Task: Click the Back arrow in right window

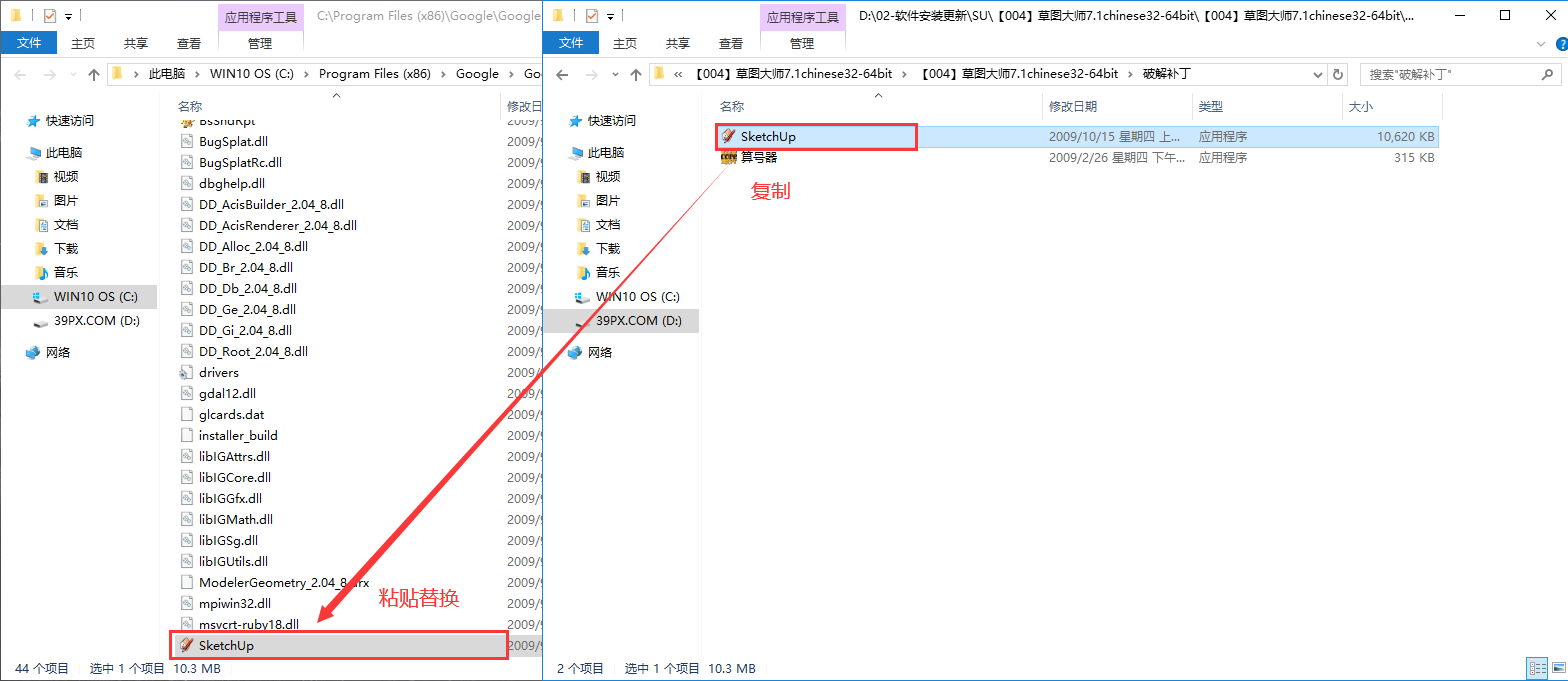Action: 562,74
